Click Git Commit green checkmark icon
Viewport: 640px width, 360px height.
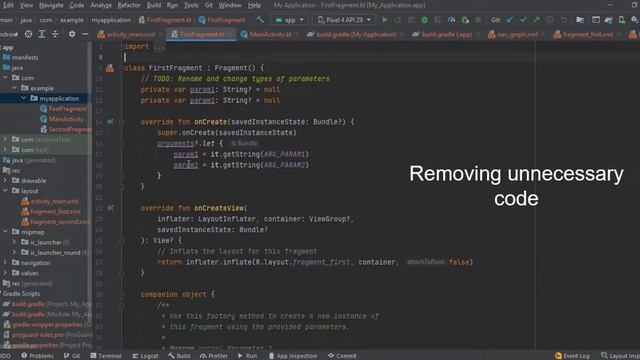523,20
